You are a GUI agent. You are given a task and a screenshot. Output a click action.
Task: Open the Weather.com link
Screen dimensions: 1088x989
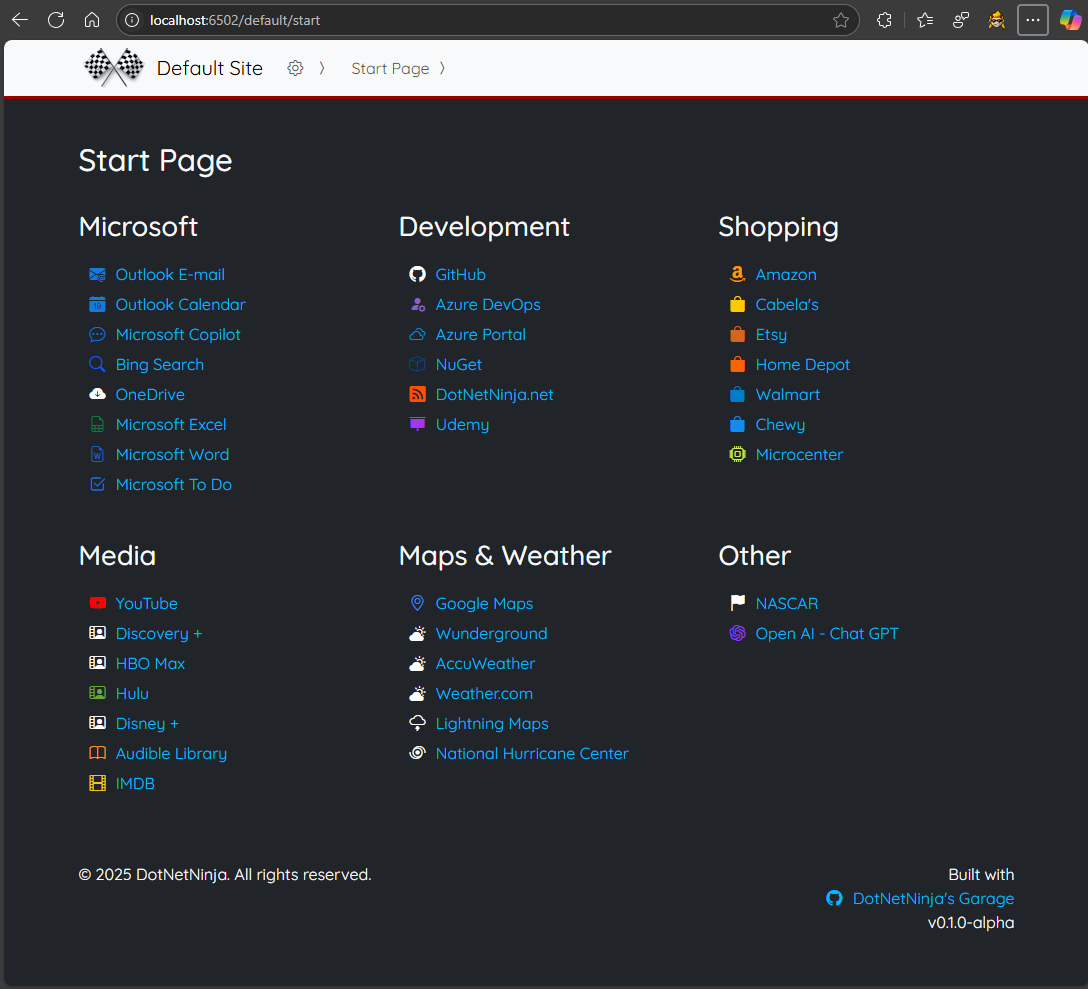pos(484,693)
